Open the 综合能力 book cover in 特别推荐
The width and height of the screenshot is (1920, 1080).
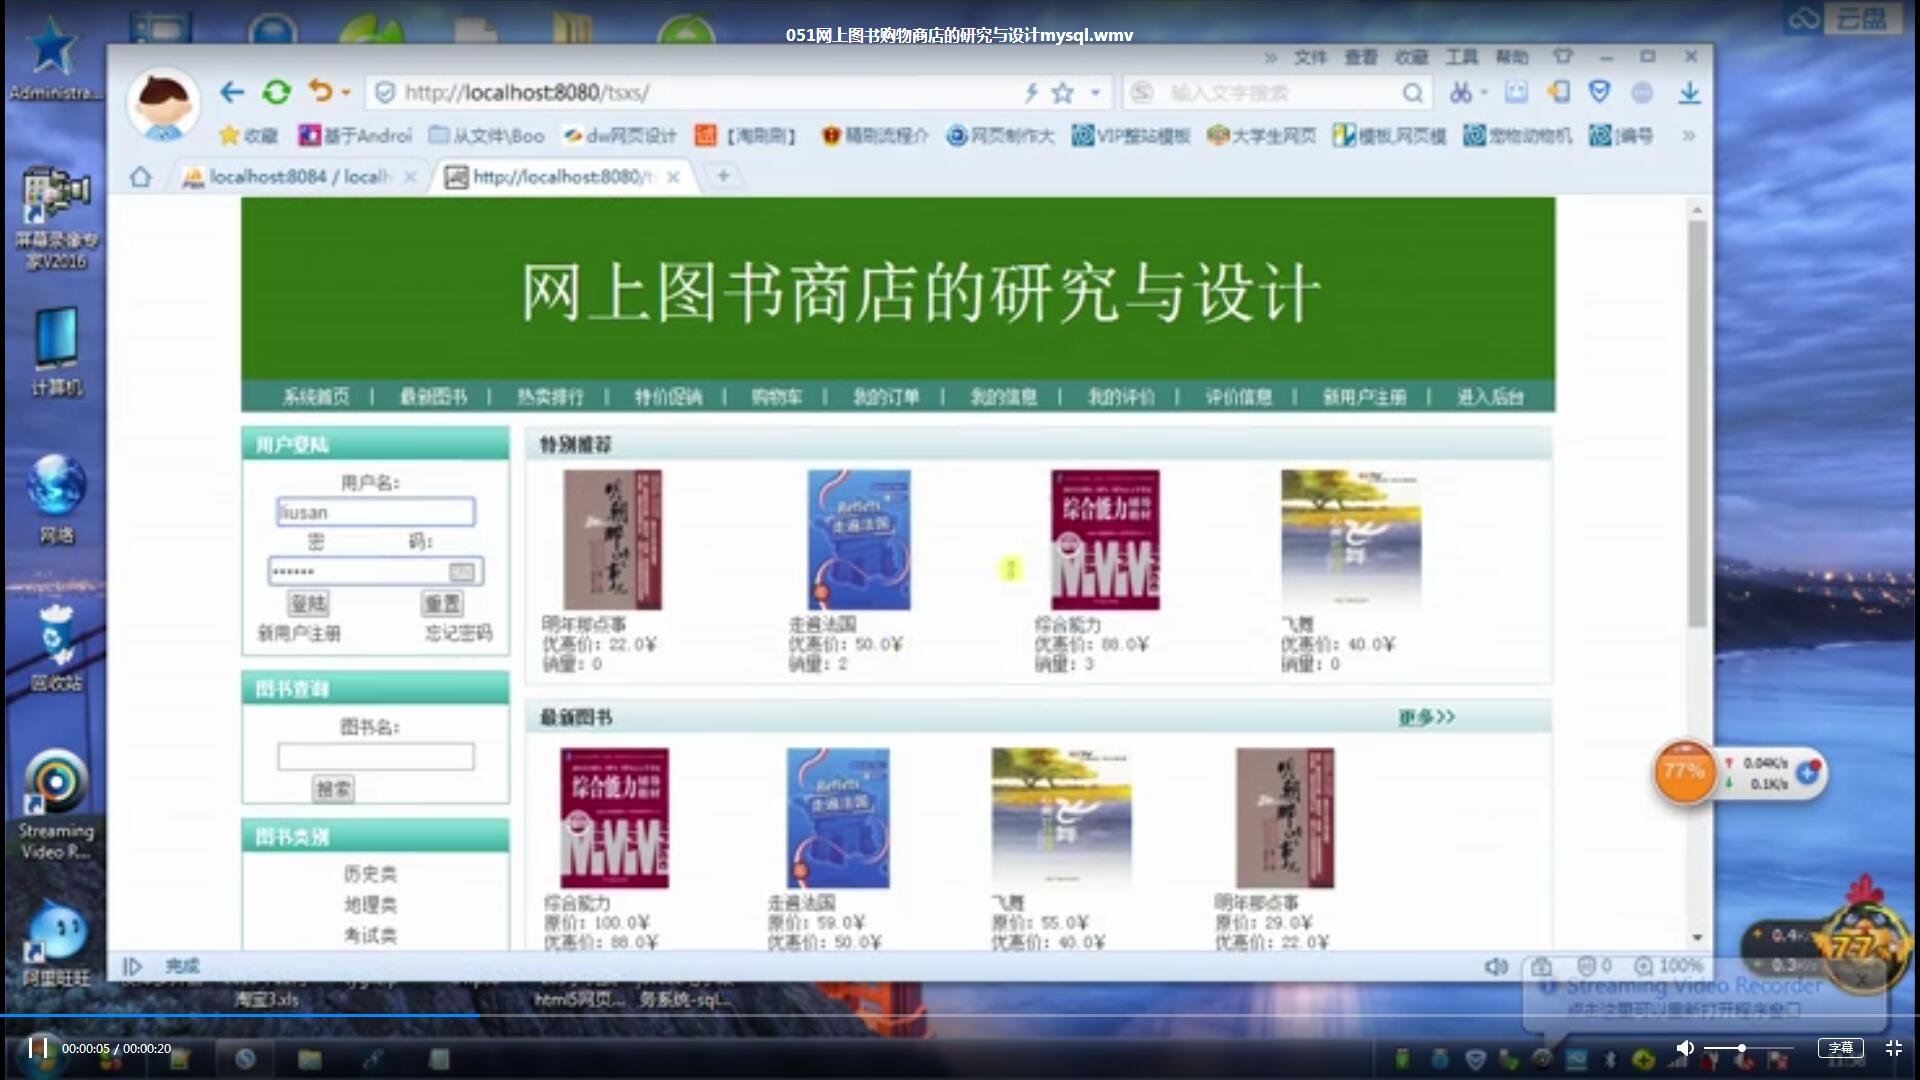1105,540
